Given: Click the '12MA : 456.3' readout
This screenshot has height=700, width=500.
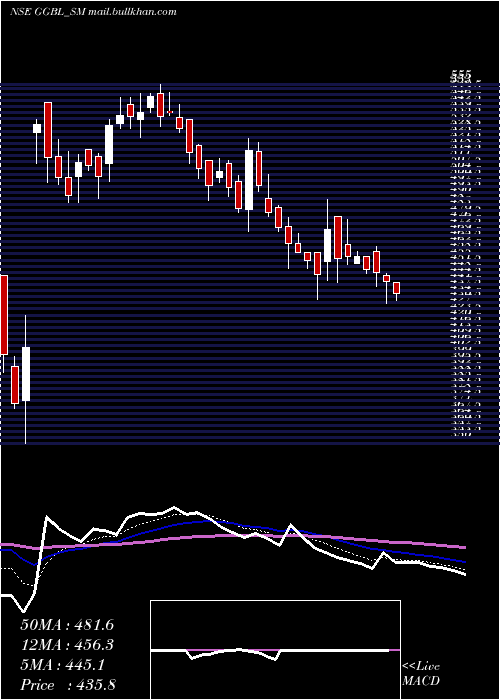Looking at the screenshot, I should click(67, 645).
